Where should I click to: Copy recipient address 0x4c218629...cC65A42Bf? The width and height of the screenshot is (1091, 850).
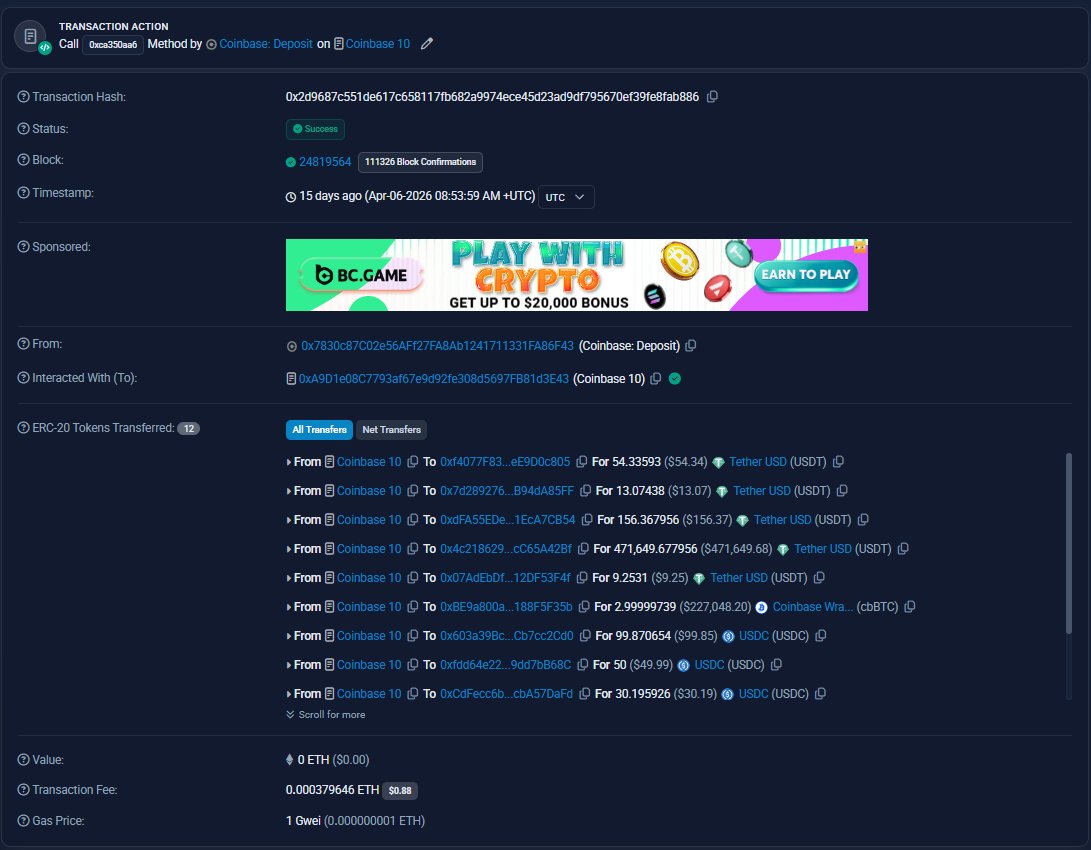[x=583, y=549]
